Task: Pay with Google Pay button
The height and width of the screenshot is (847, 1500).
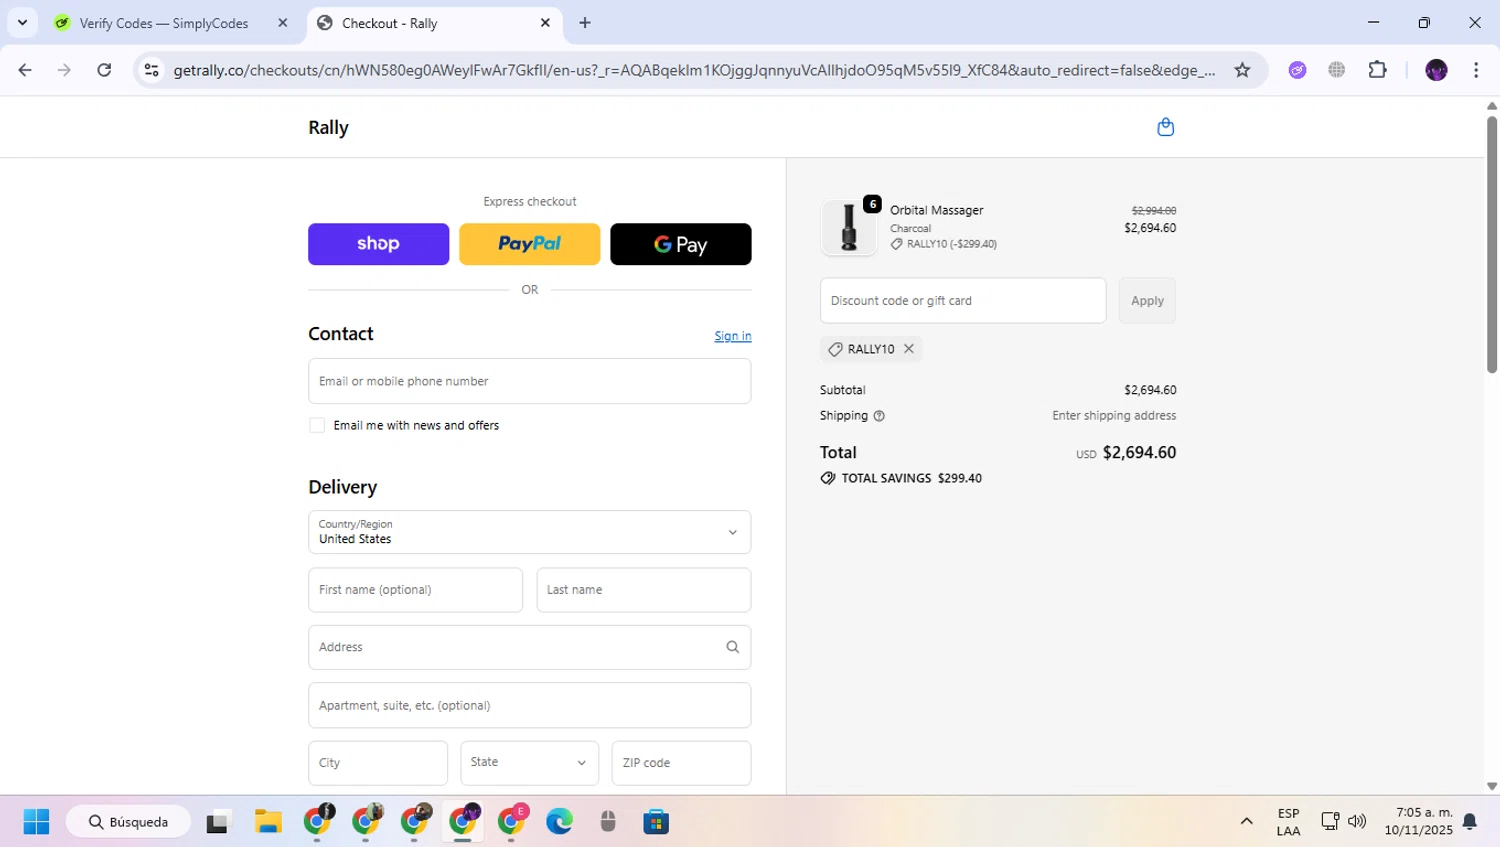Action: (681, 244)
